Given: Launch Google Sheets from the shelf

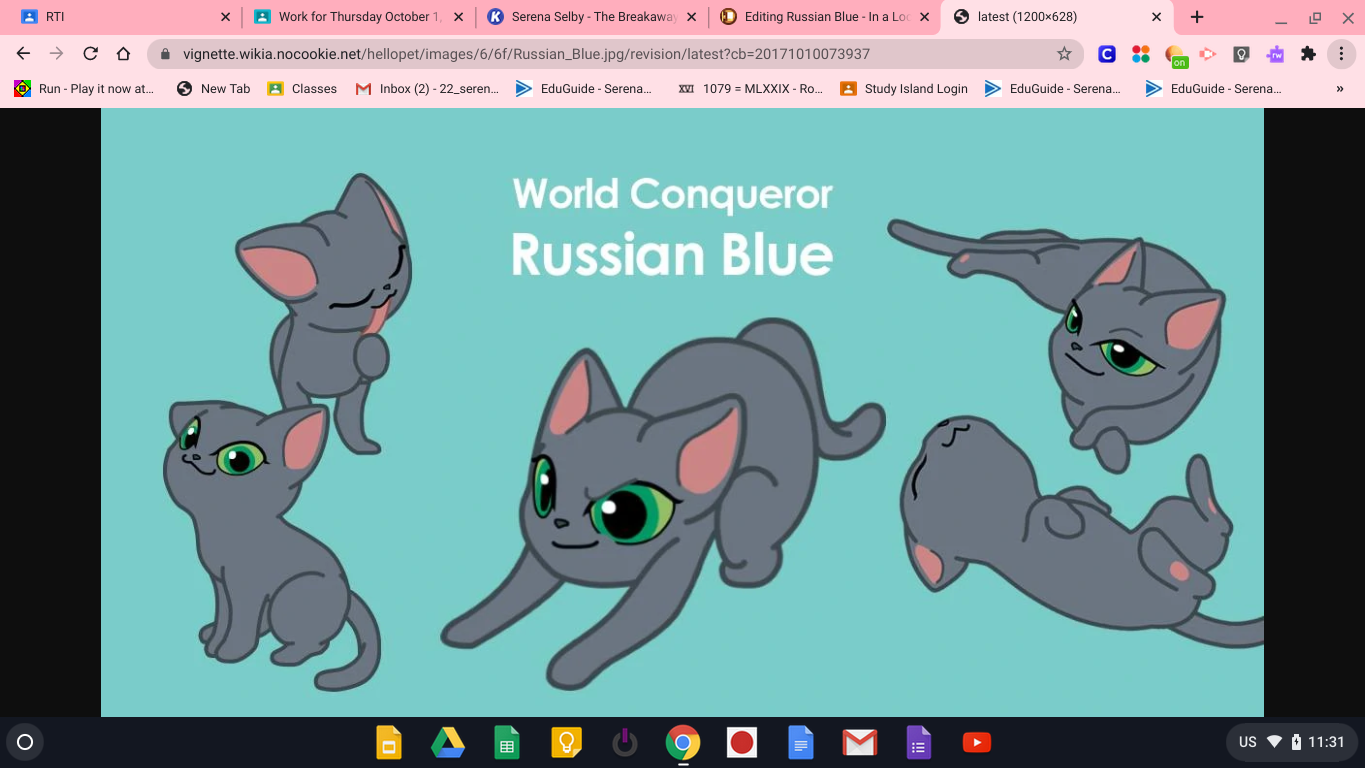Looking at the screenshot, I should pos(507,743).
